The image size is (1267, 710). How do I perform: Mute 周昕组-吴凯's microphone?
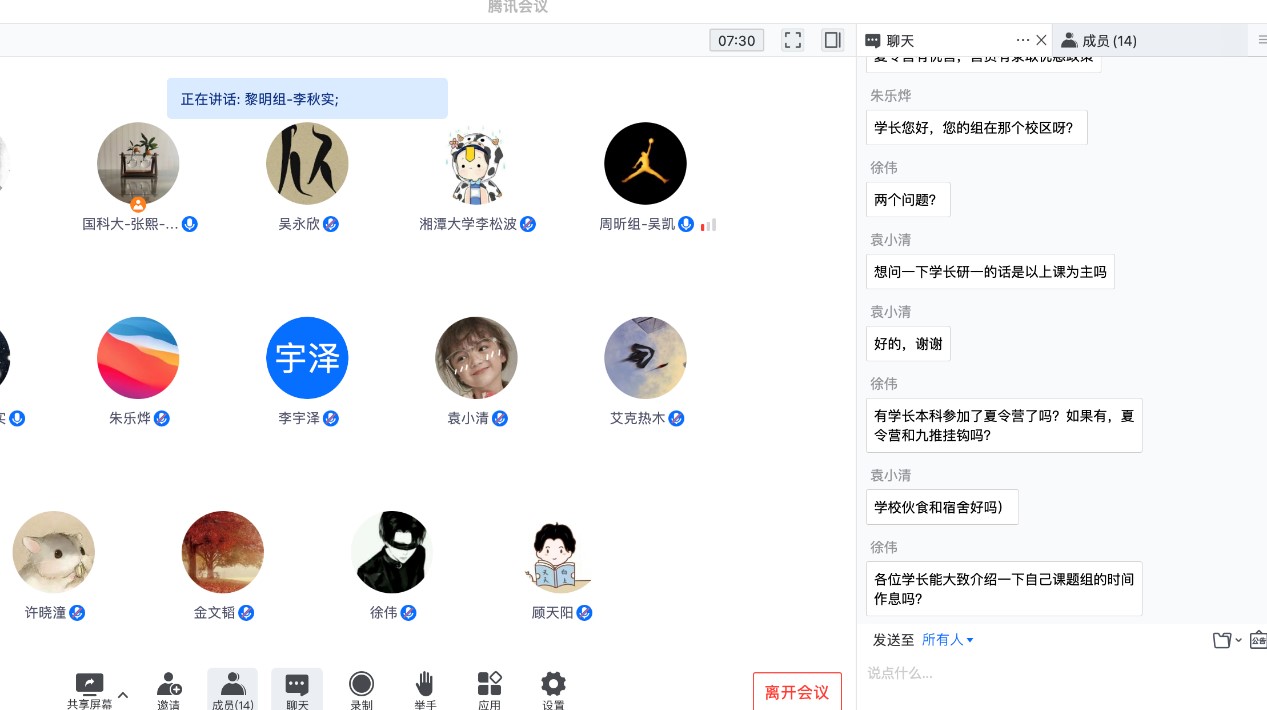[x=686, y=224]
